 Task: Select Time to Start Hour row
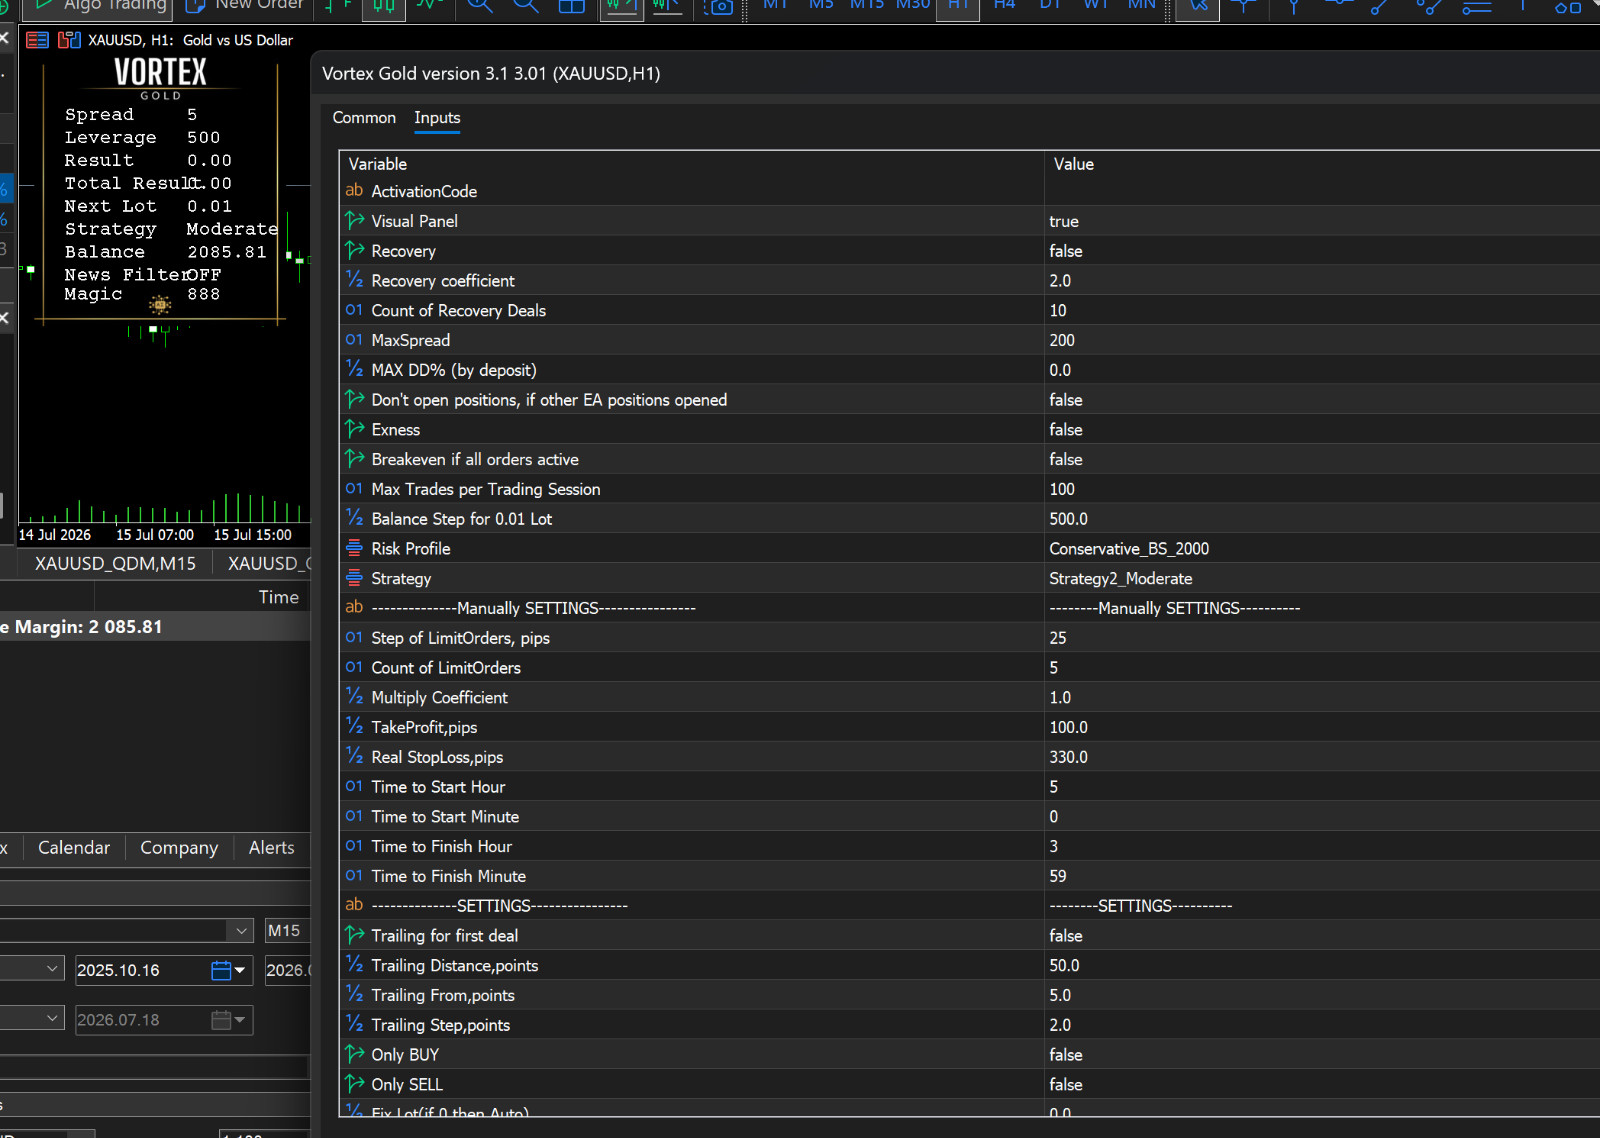pyautogui.click(x=970, y=787)
